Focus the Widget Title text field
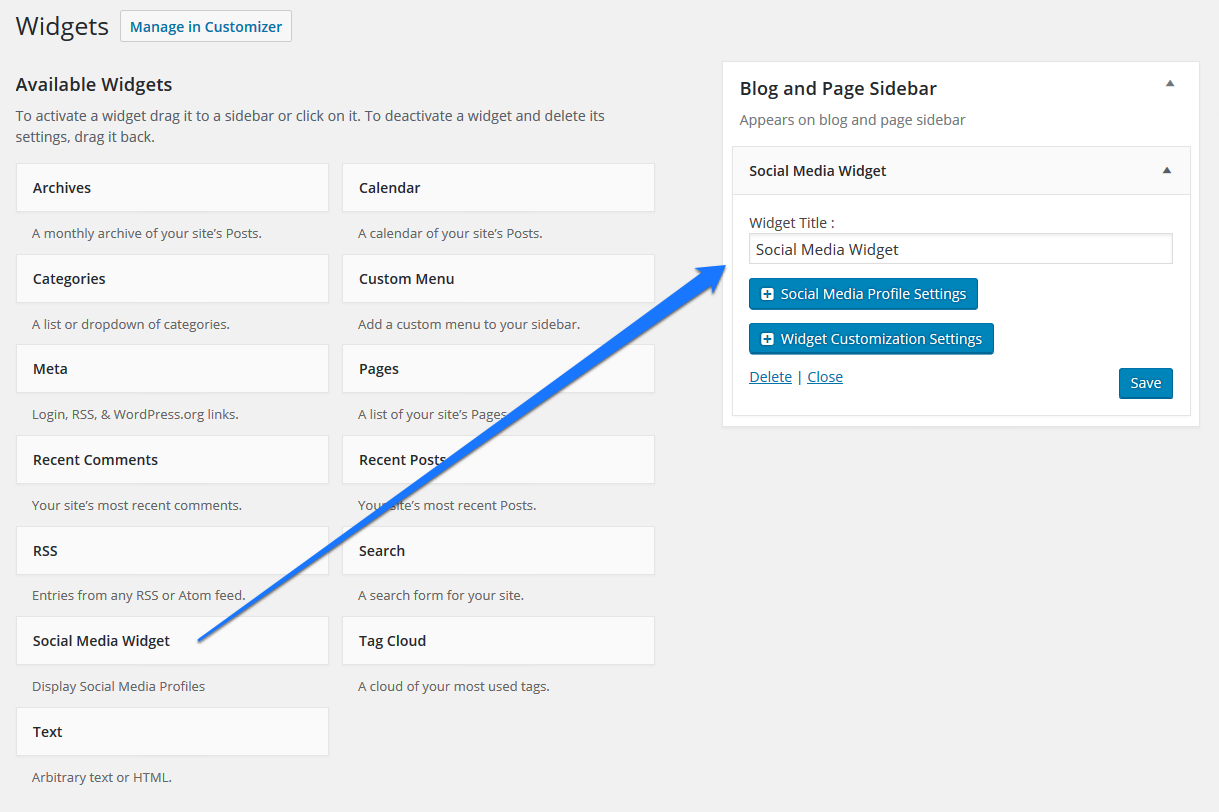 coord(960,249)
